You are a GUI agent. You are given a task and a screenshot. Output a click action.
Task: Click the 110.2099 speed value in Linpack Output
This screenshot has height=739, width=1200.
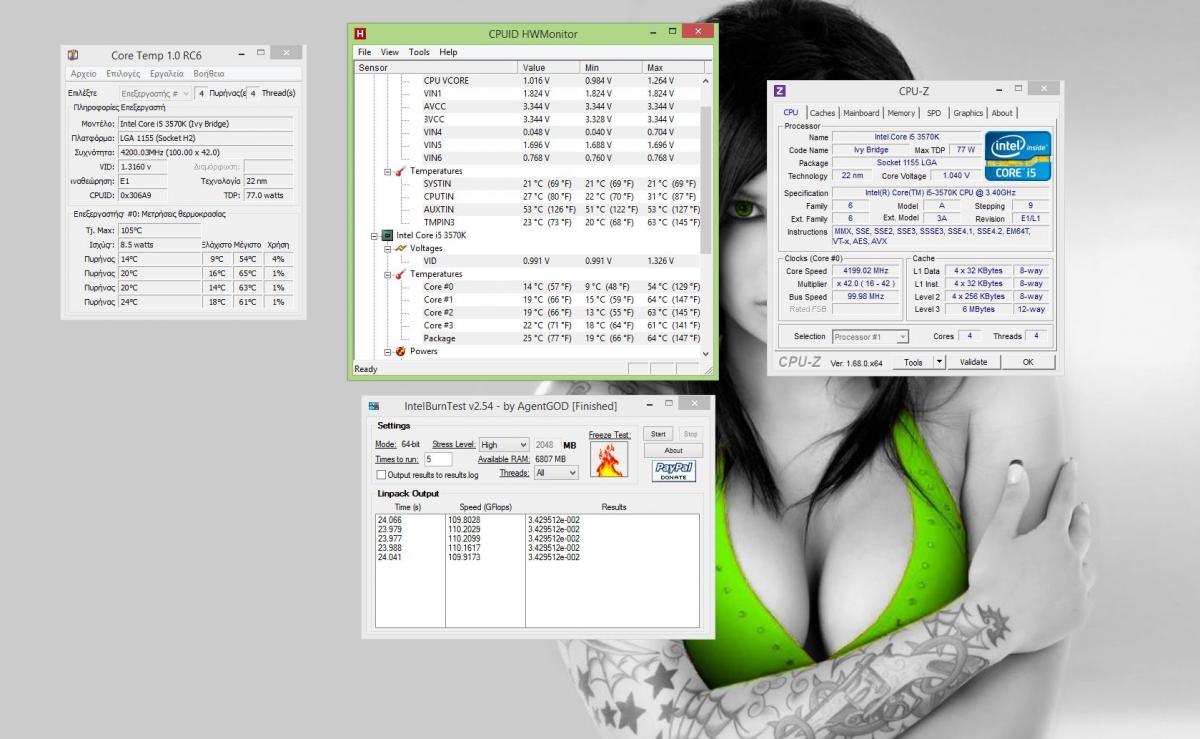(x=465, y=539)
